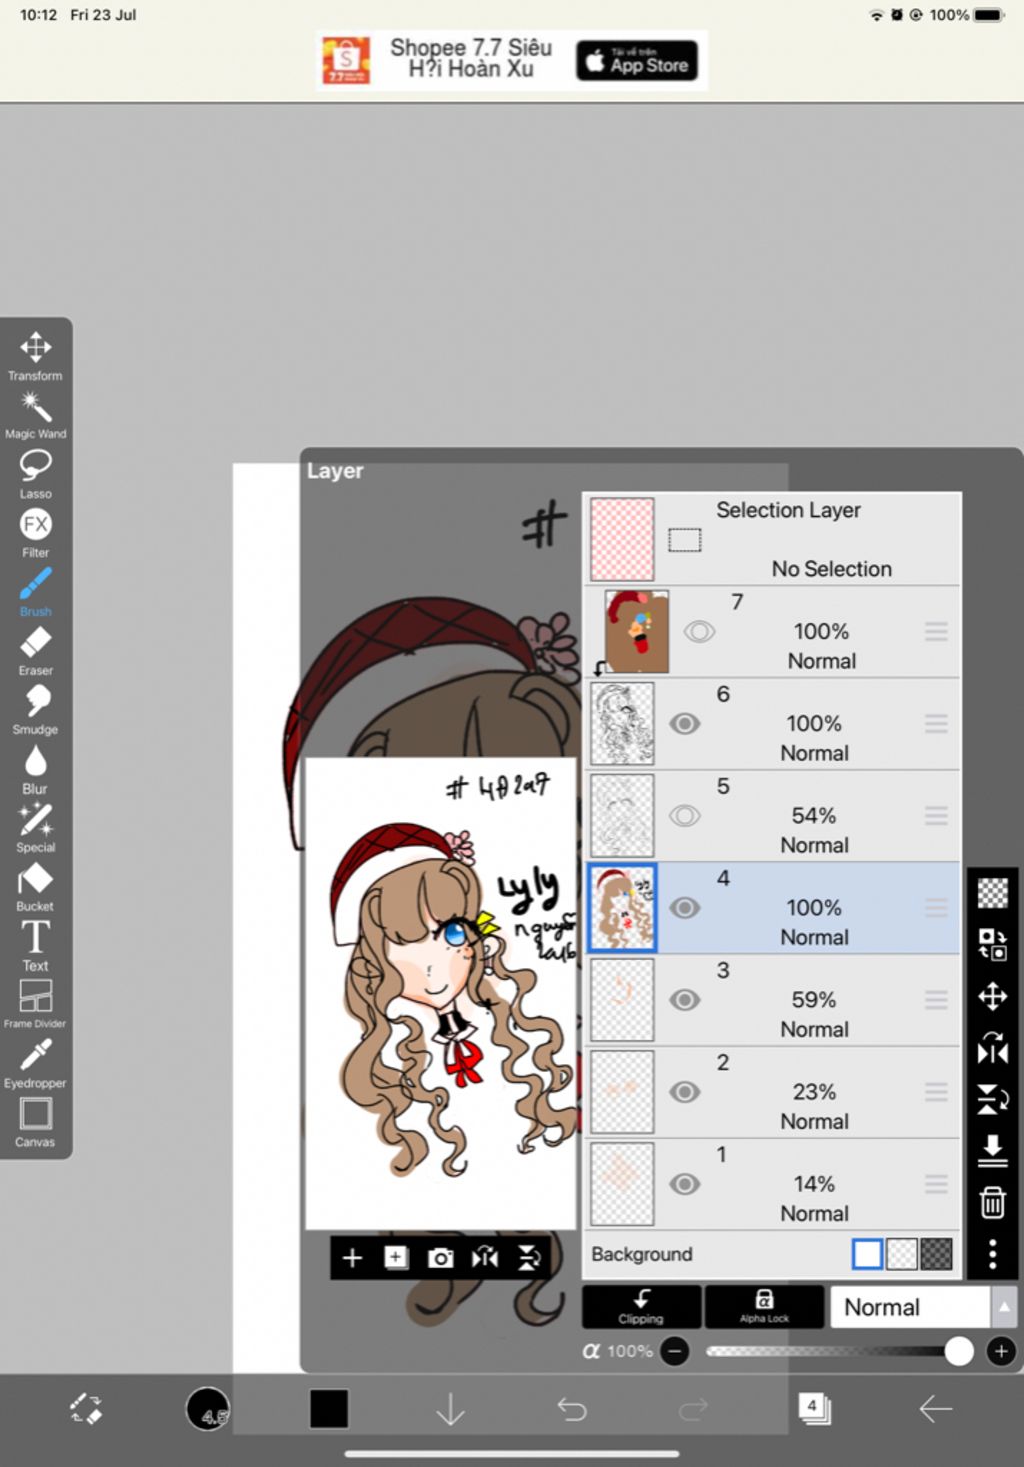Toggle Alpha Lock on layer
This screenshot has height=1467, width=1024.
point(764,1307)
